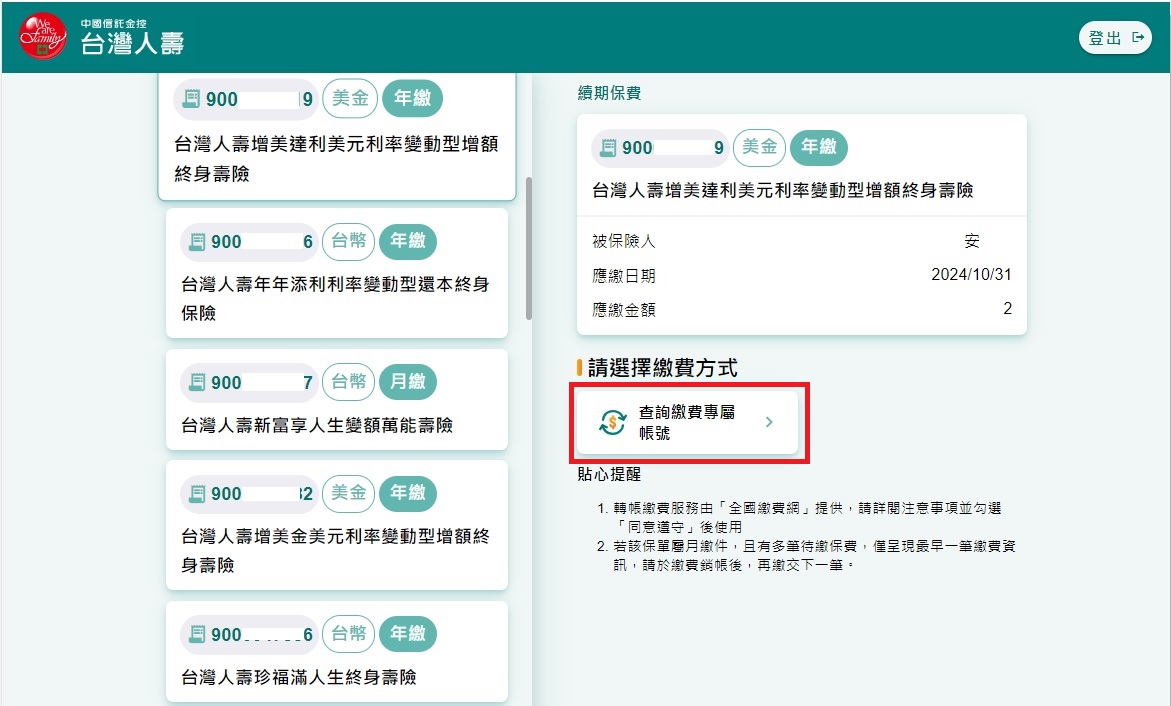This screenshot has height=706, width=1171.
Task: Click the due date 2024/10/31 value
Action: pos(971,275)
